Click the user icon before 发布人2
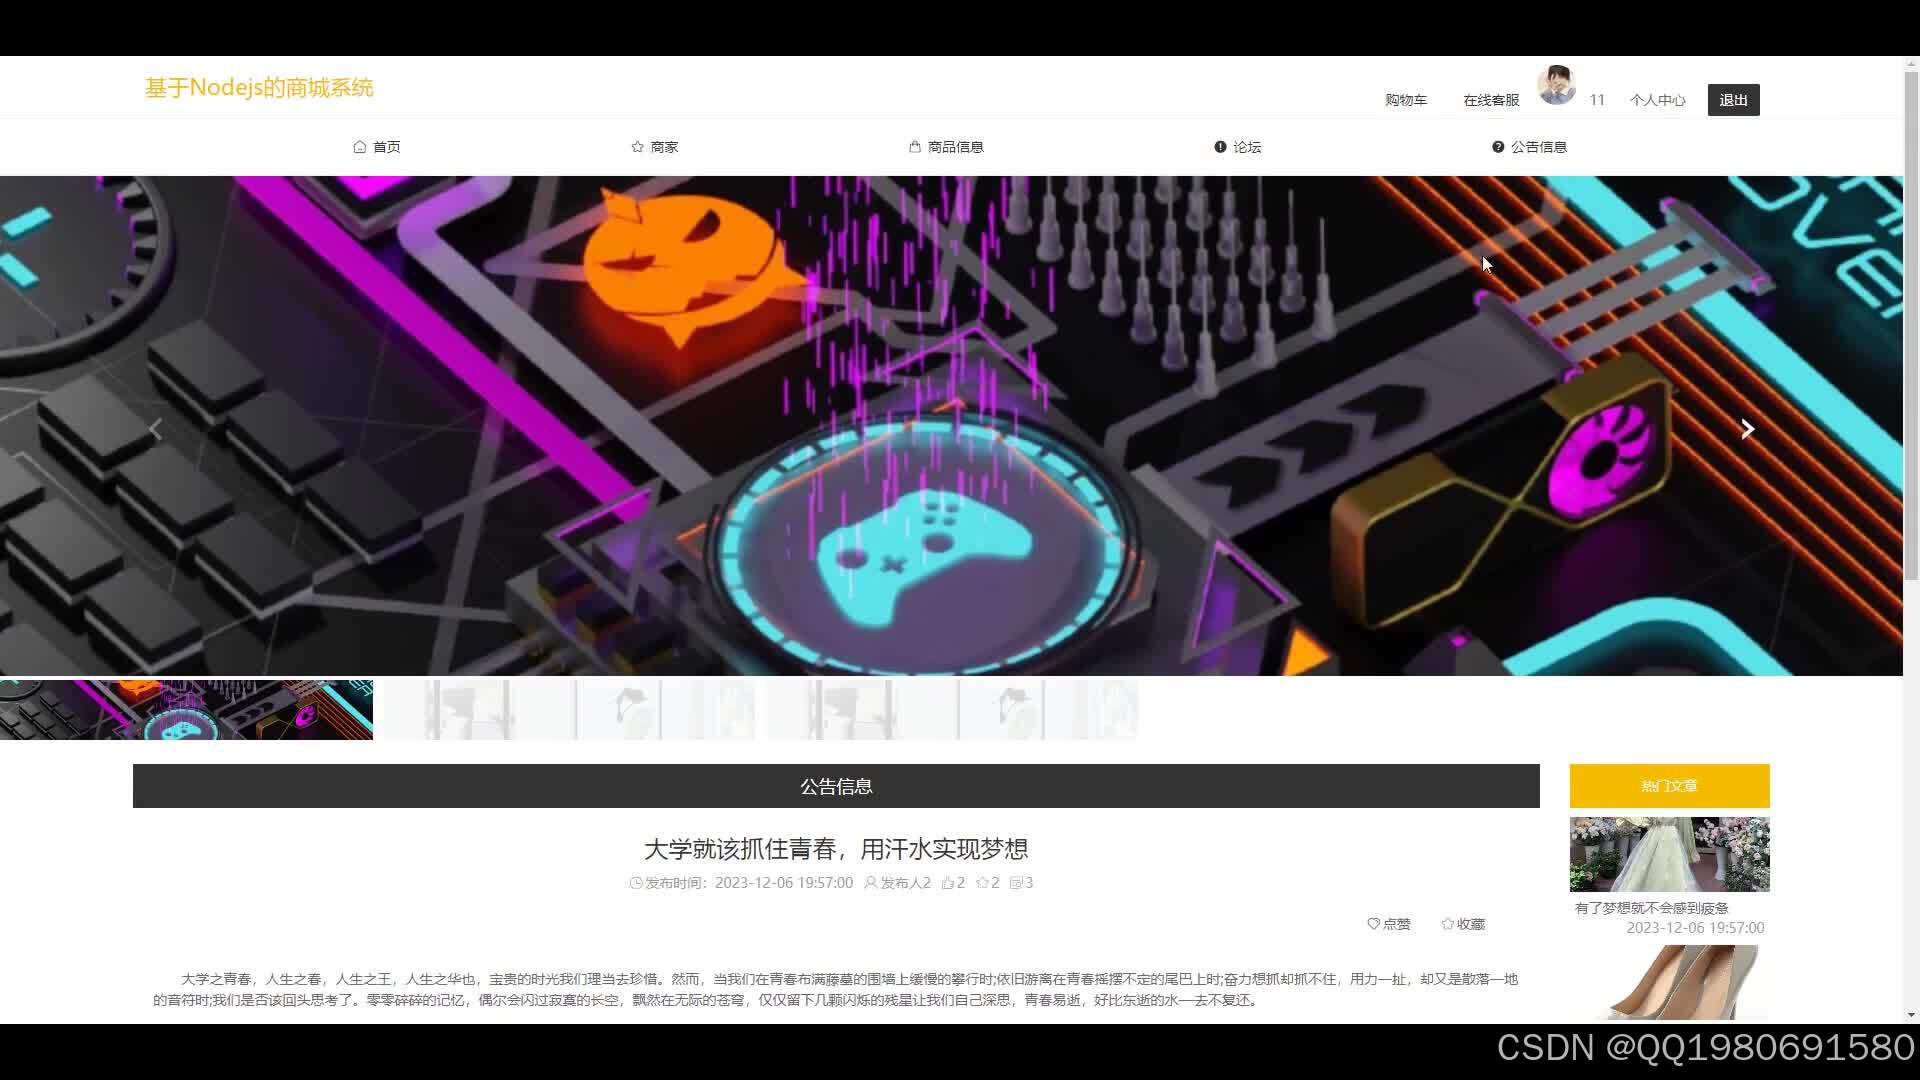Viewport: 1920px width, 1080px height. click(x=870, y=883)
